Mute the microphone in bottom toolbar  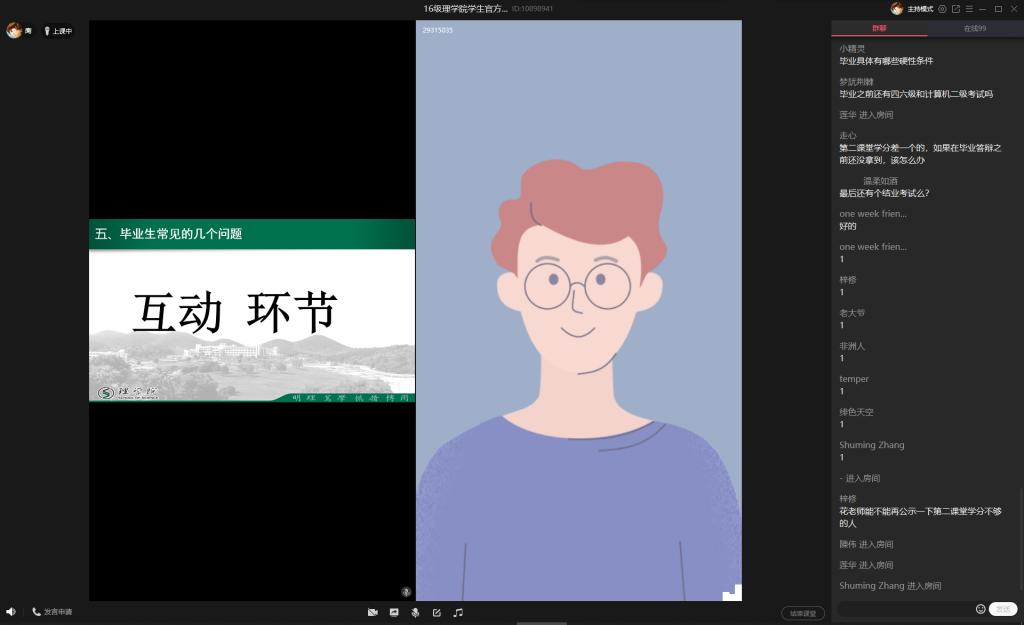tap(415, 612)
